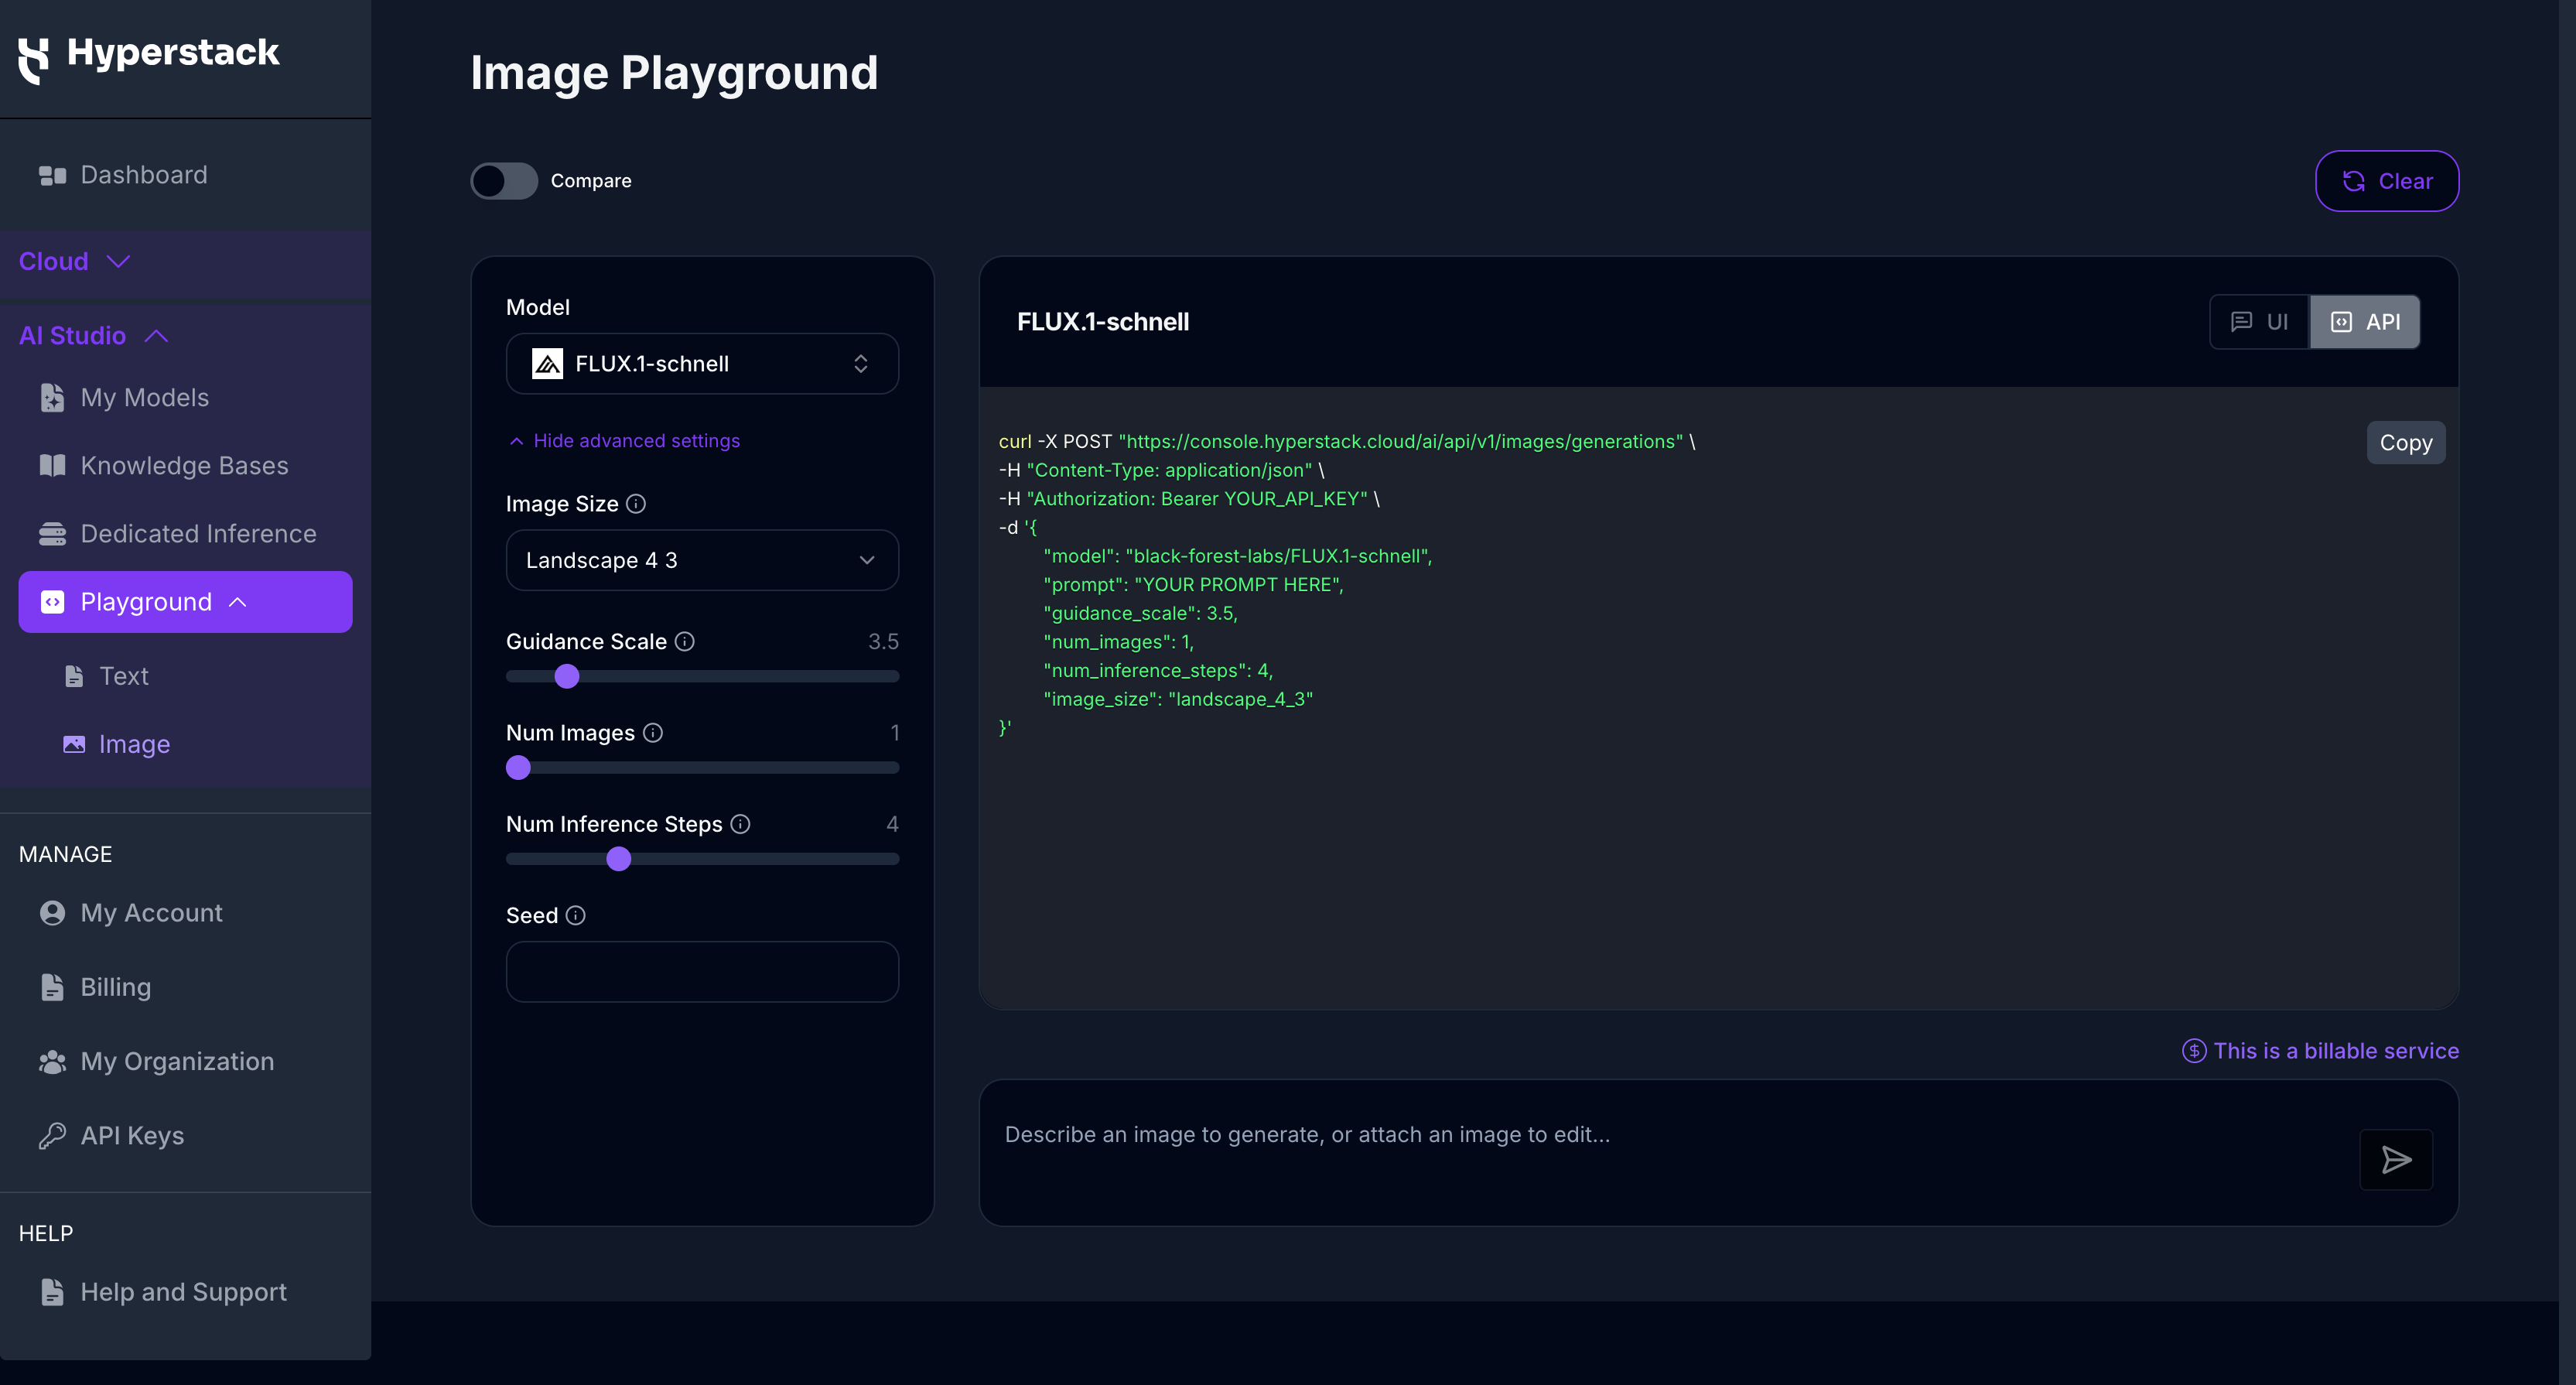Click the Clear button
The width and height of the screenshot is (2576, 1385).
pos(2386,181)
